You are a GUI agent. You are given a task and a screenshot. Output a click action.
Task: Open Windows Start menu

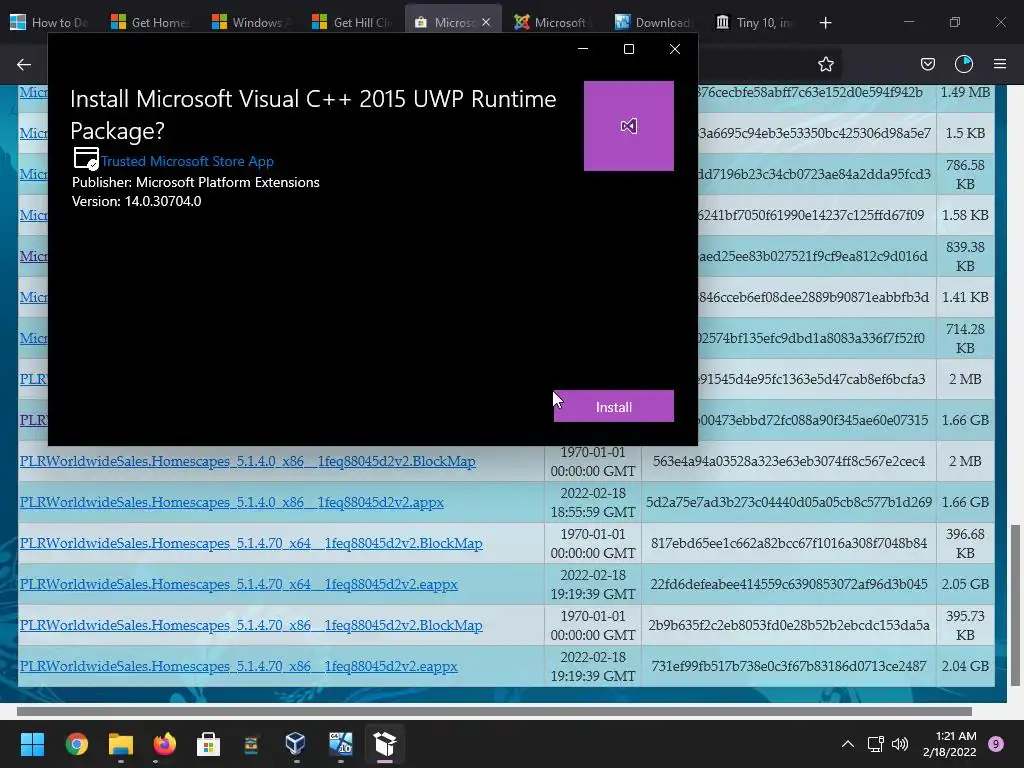33,744
